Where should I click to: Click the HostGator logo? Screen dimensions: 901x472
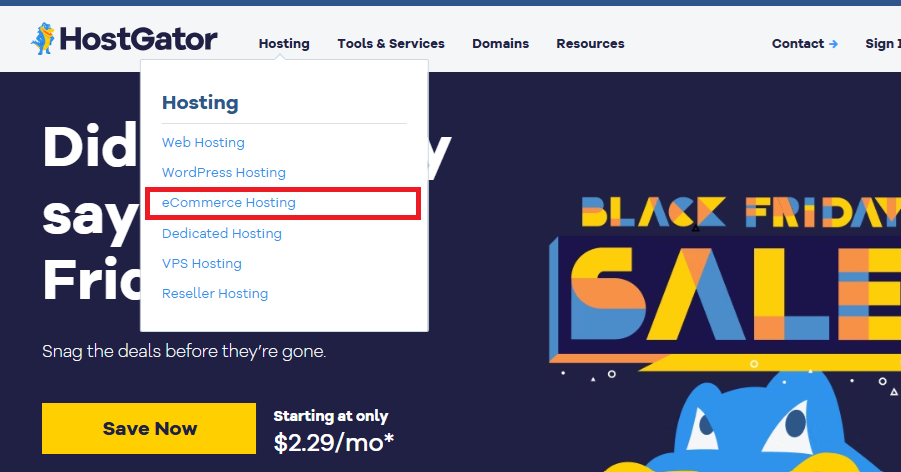(x=124, y=39)
